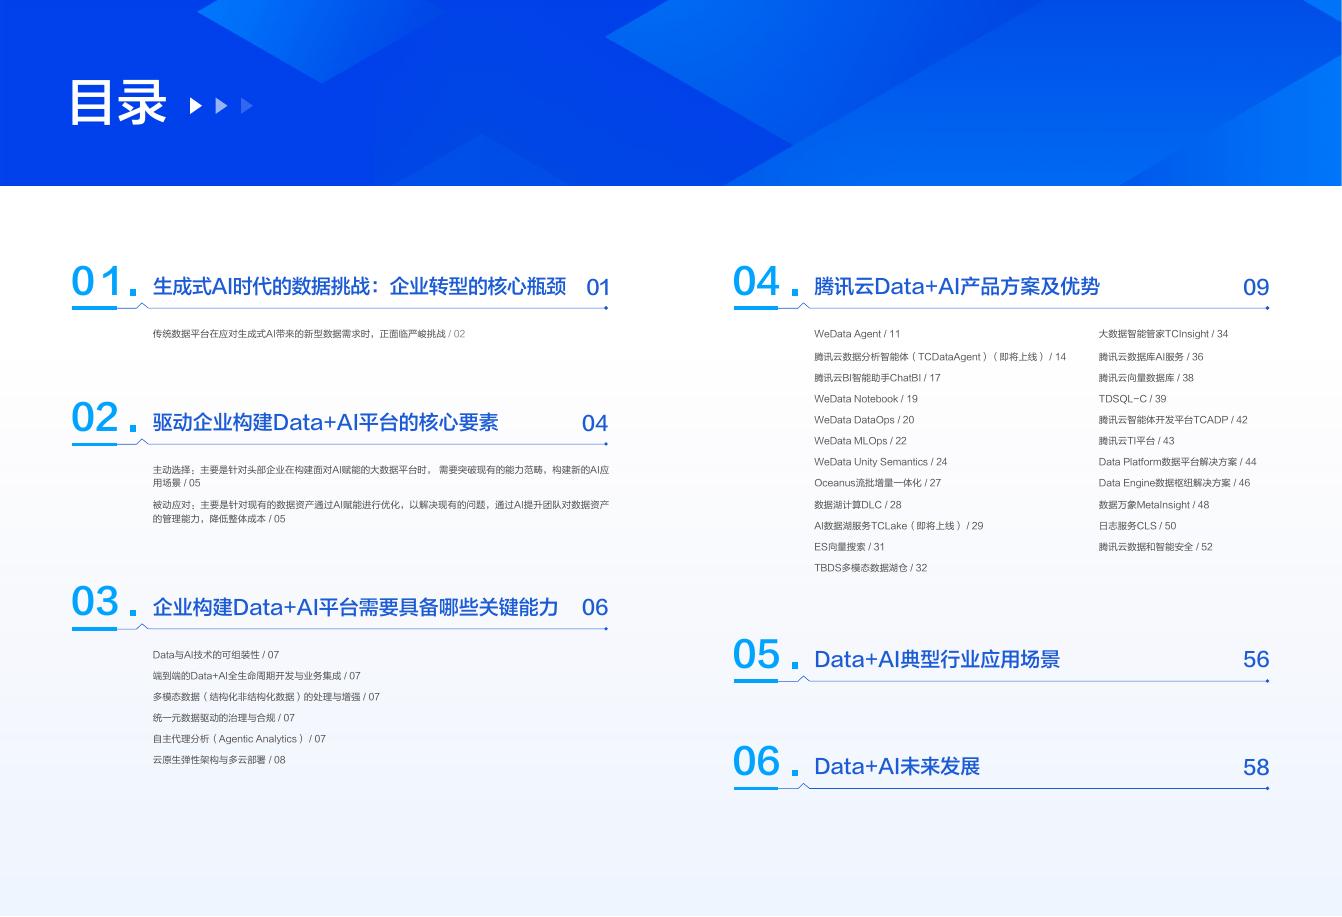
Task: Select entry 腾讯云数据和智能安全 / 52
Action: tap(1155, 547)
